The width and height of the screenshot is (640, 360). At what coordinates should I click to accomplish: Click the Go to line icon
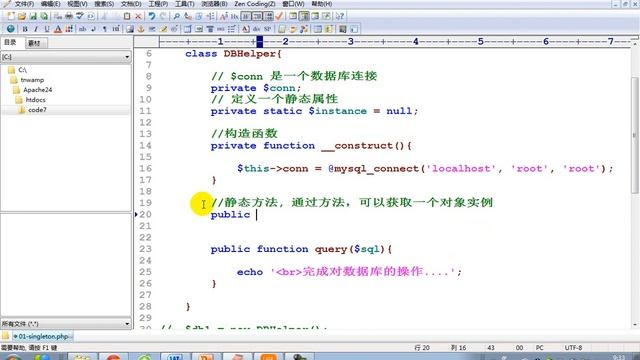pos(210,16)
